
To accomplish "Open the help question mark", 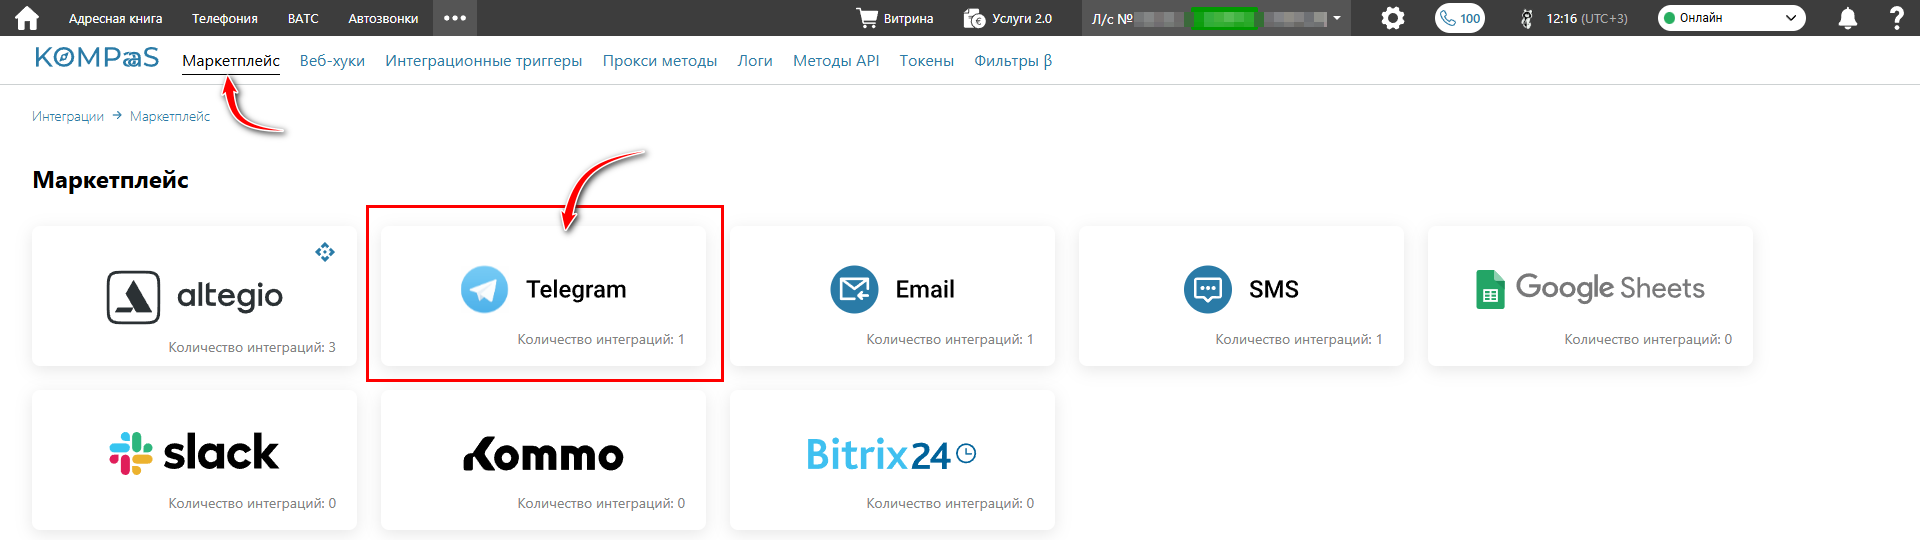I will [x=1896, y=18].
